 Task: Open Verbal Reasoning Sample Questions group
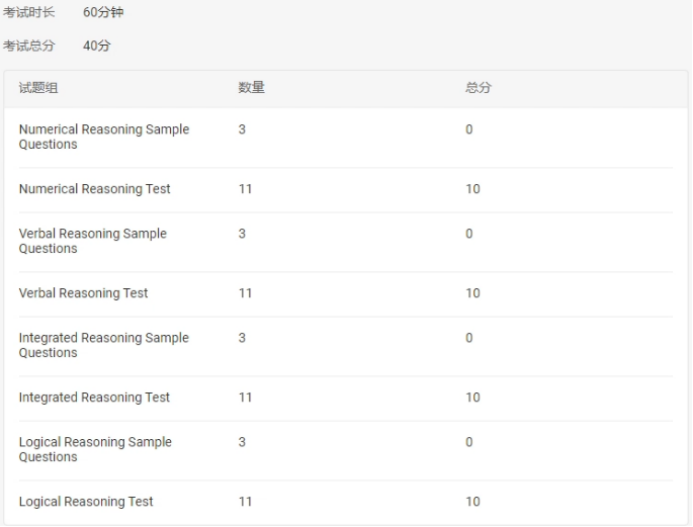click(92, 241)
